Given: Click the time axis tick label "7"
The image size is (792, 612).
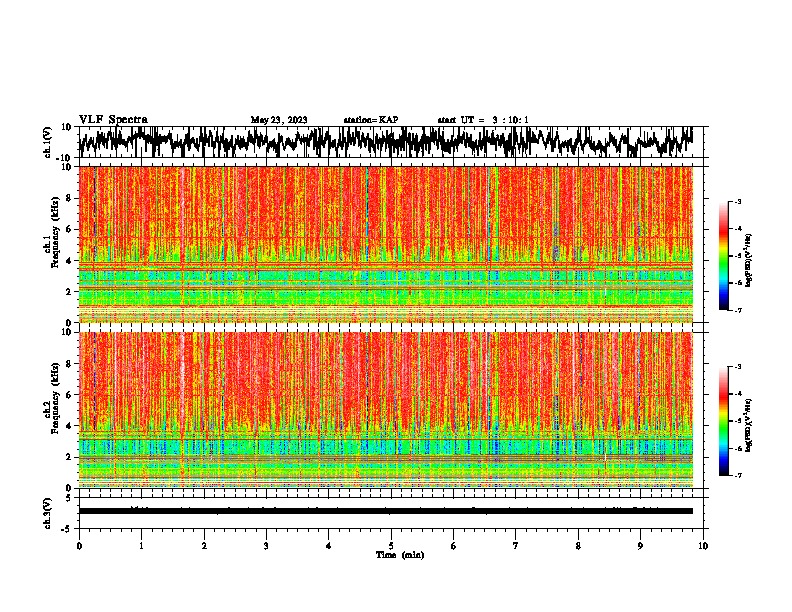Looking at the screenshot, I should point(516,546).
